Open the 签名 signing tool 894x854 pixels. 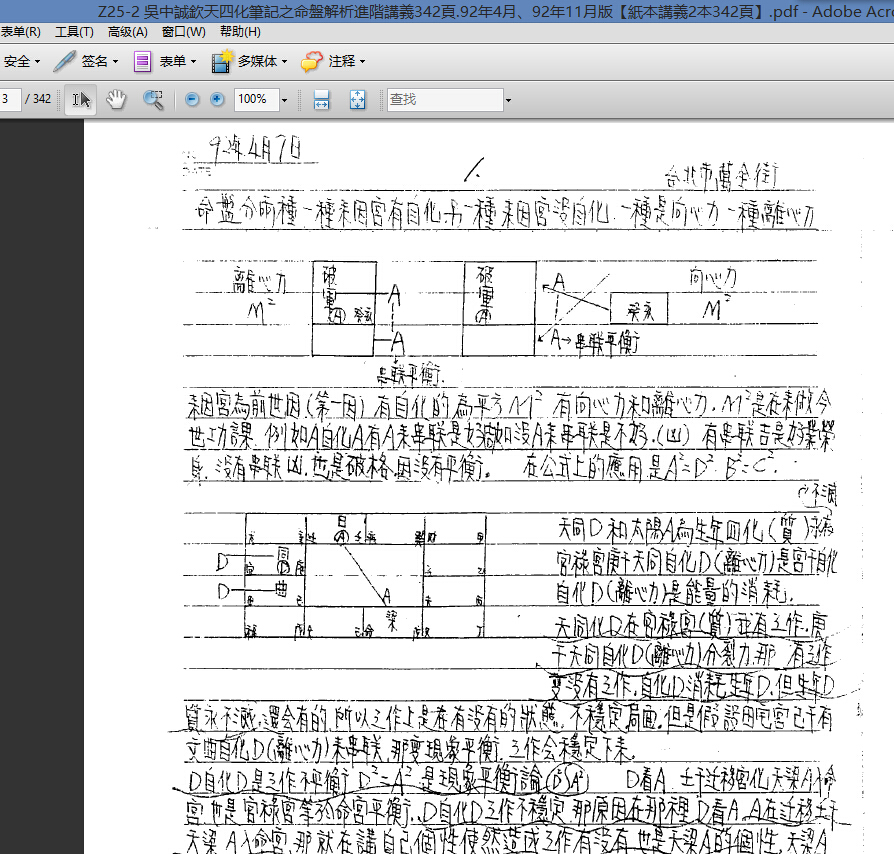click(x=90, y=61)
